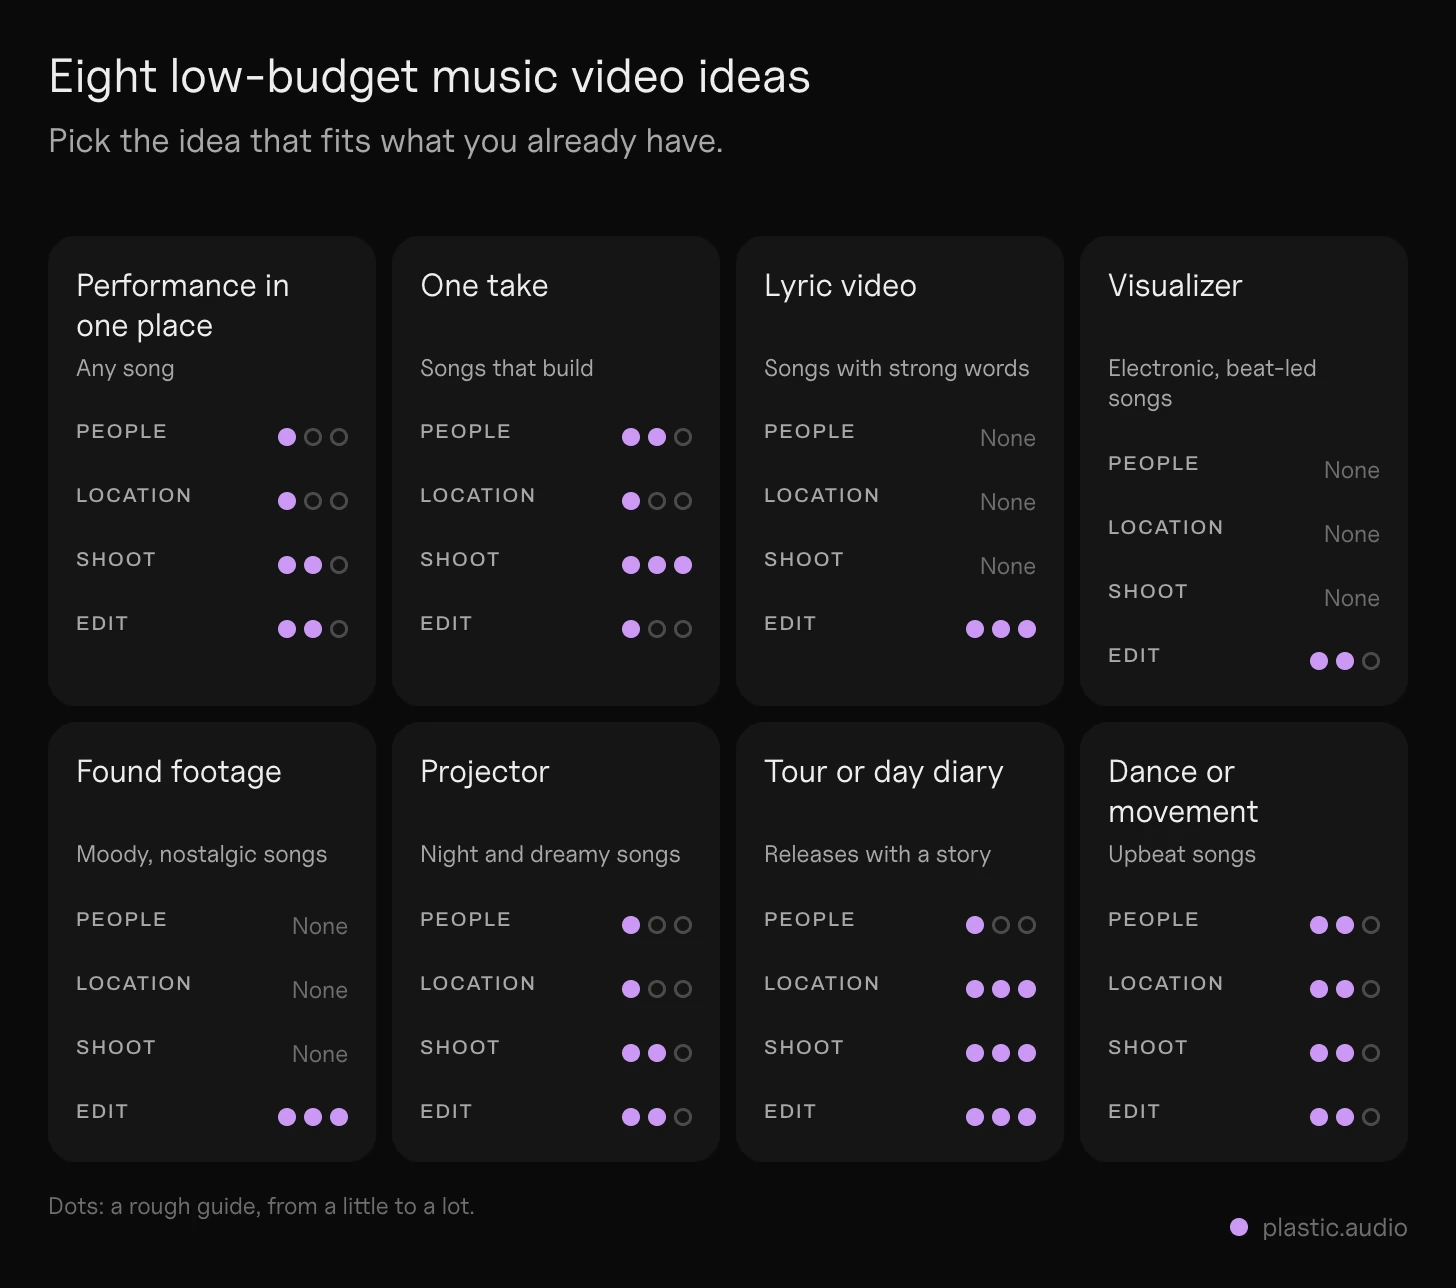
Task: Click the EDIT dot rating in Found footage card
Action: coord(313,1117)
